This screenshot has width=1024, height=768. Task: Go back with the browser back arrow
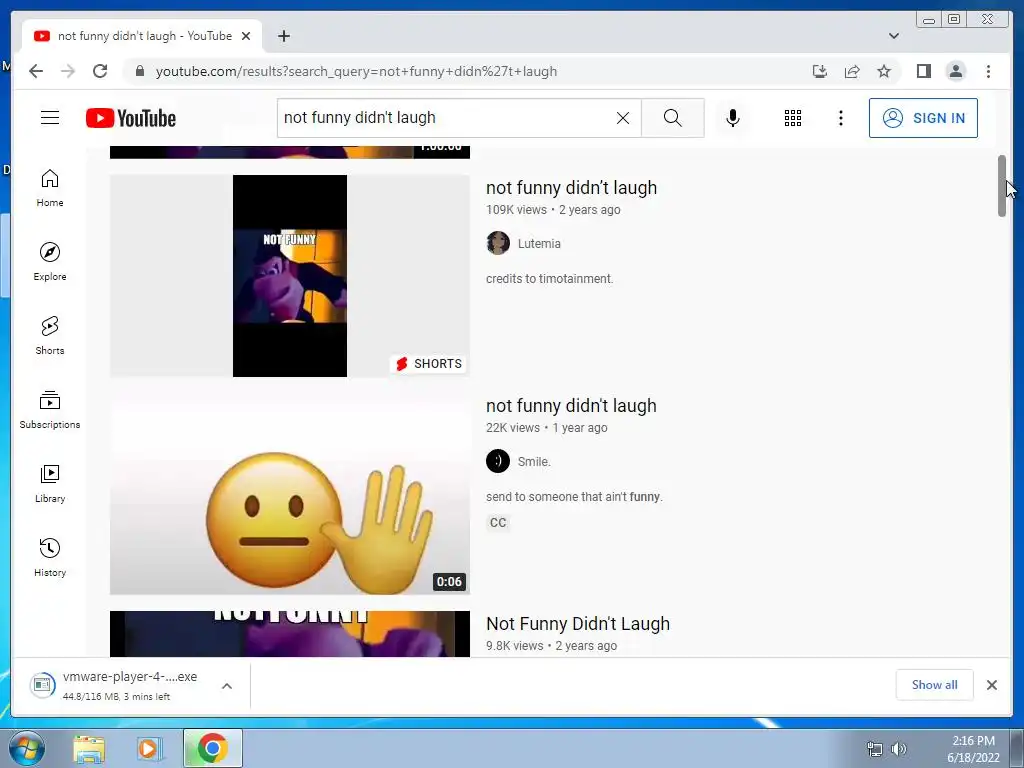pos(36,71)
